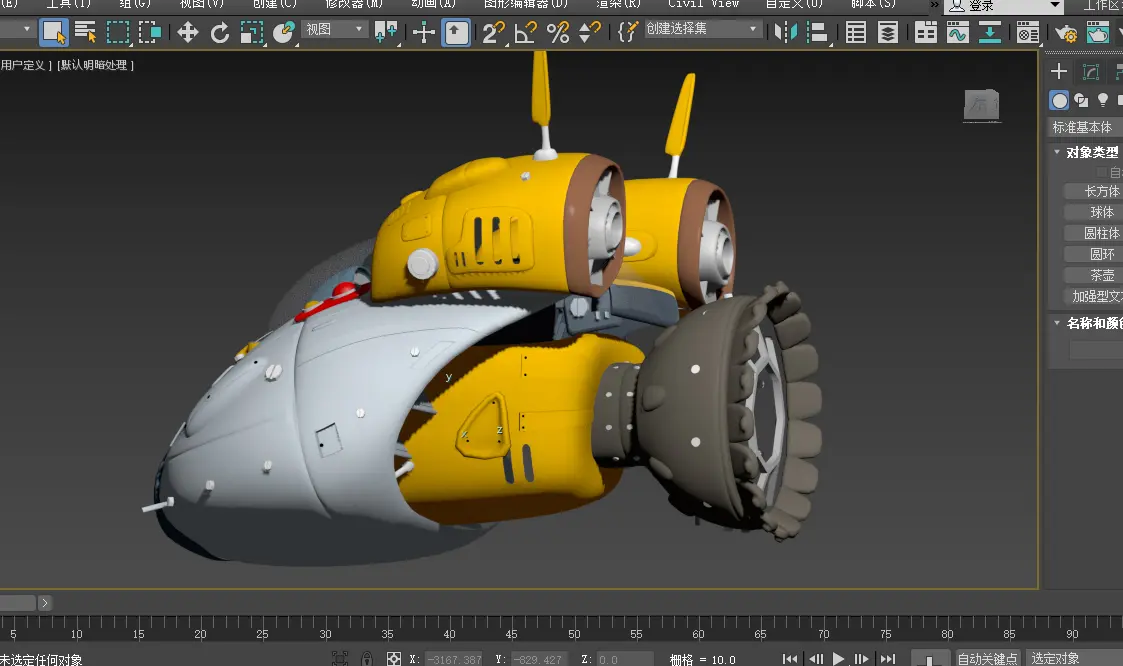Screen dimensions: 1123x666
Task: Click the Select by Name icon
Action: click(x=86, y=32)
